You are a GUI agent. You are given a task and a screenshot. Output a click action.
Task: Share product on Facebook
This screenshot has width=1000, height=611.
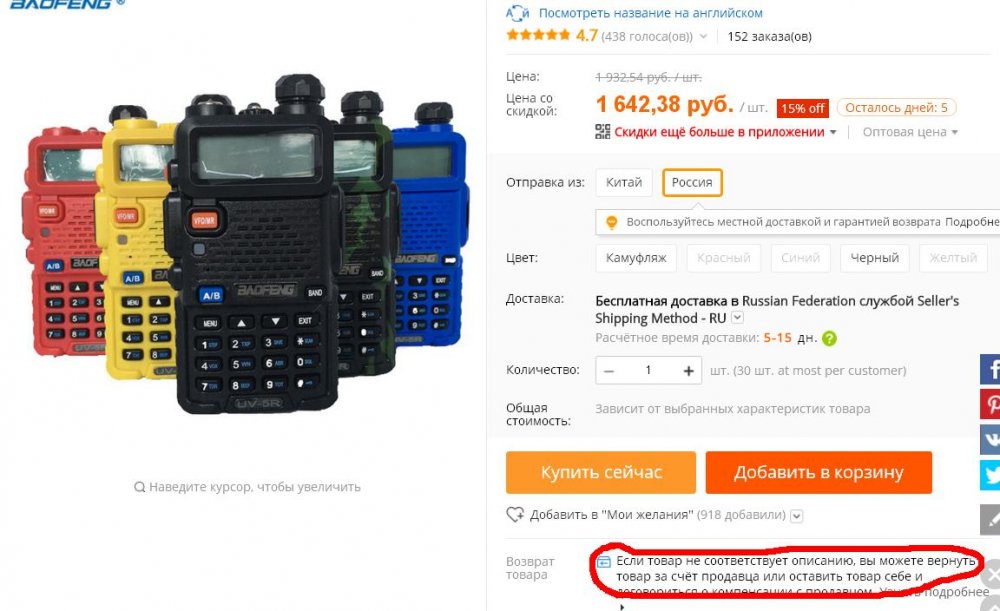click(990, 369)
